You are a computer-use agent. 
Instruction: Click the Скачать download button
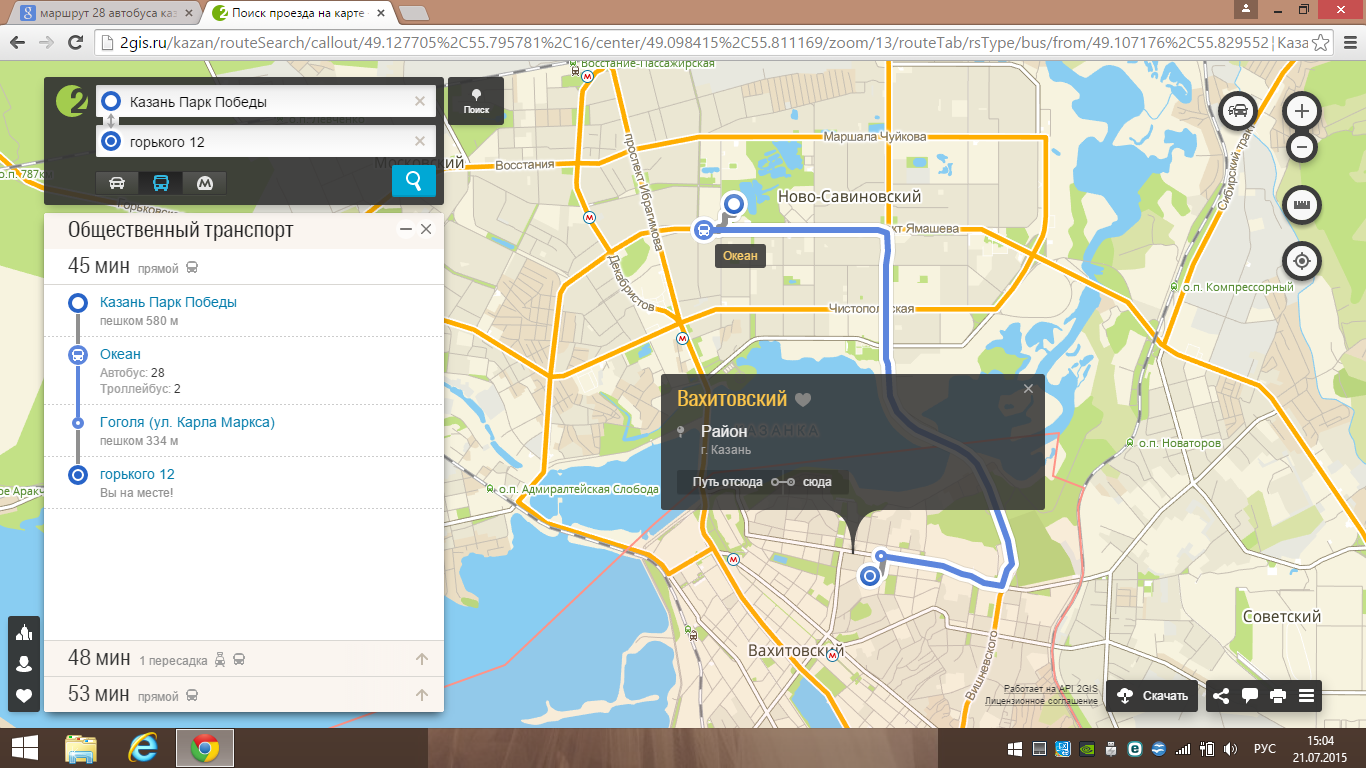[1152, 696]
